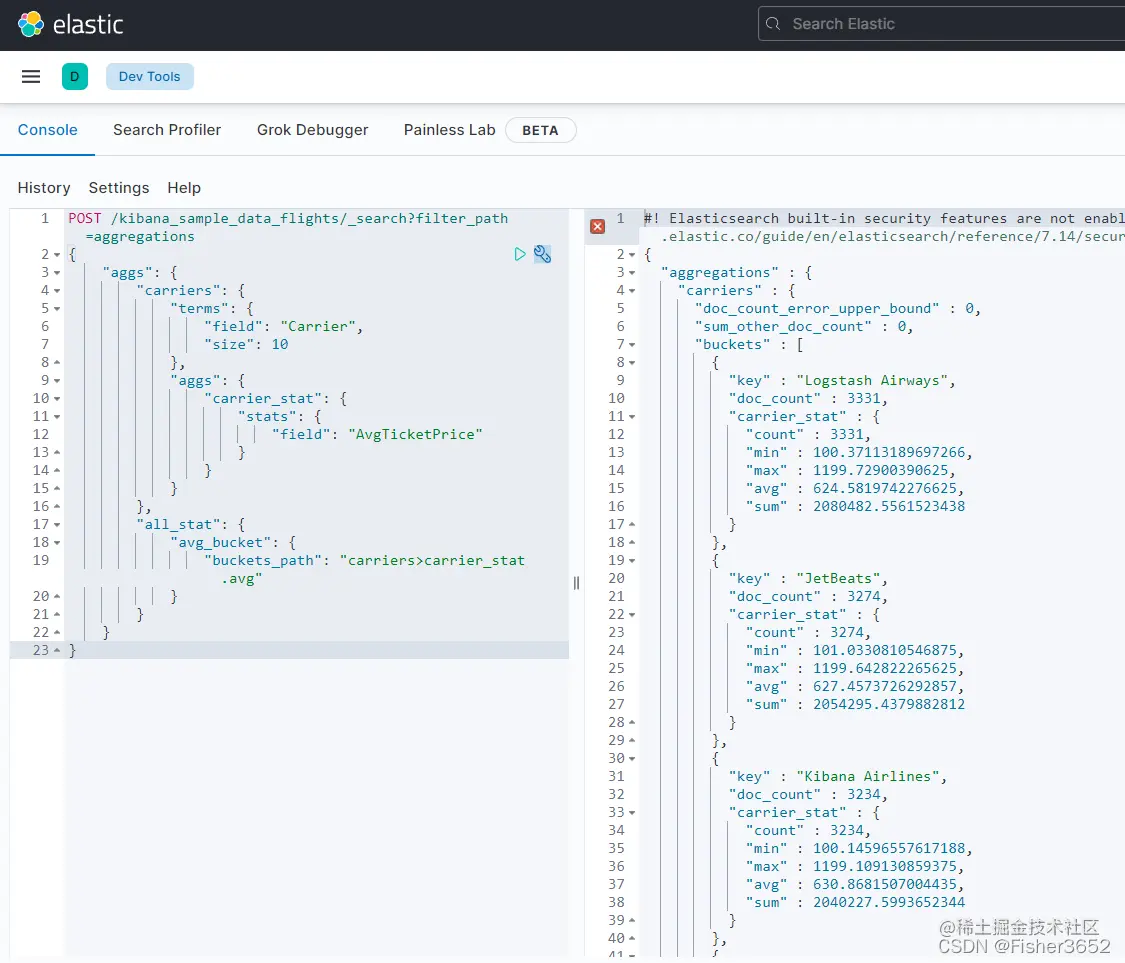Collapse "aggregations" fold at output line 3
Viewport: 1125px width, 963px height.
coord(632,273)
